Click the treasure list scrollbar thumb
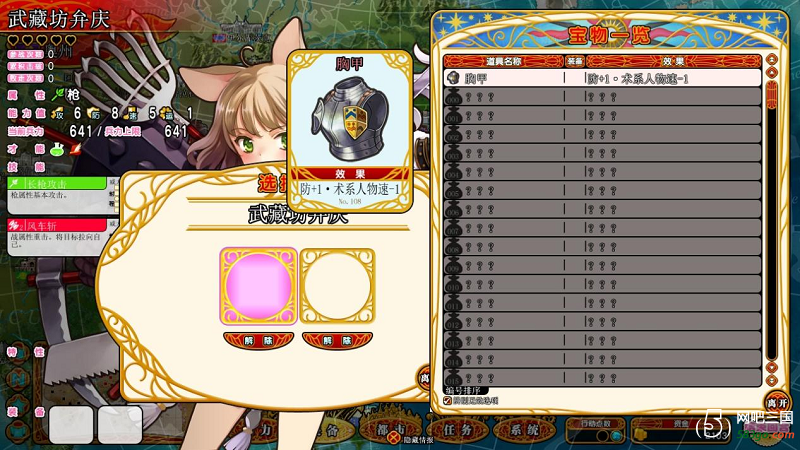The height and width of the screenshot is (450, 800). tap(771, 95)
